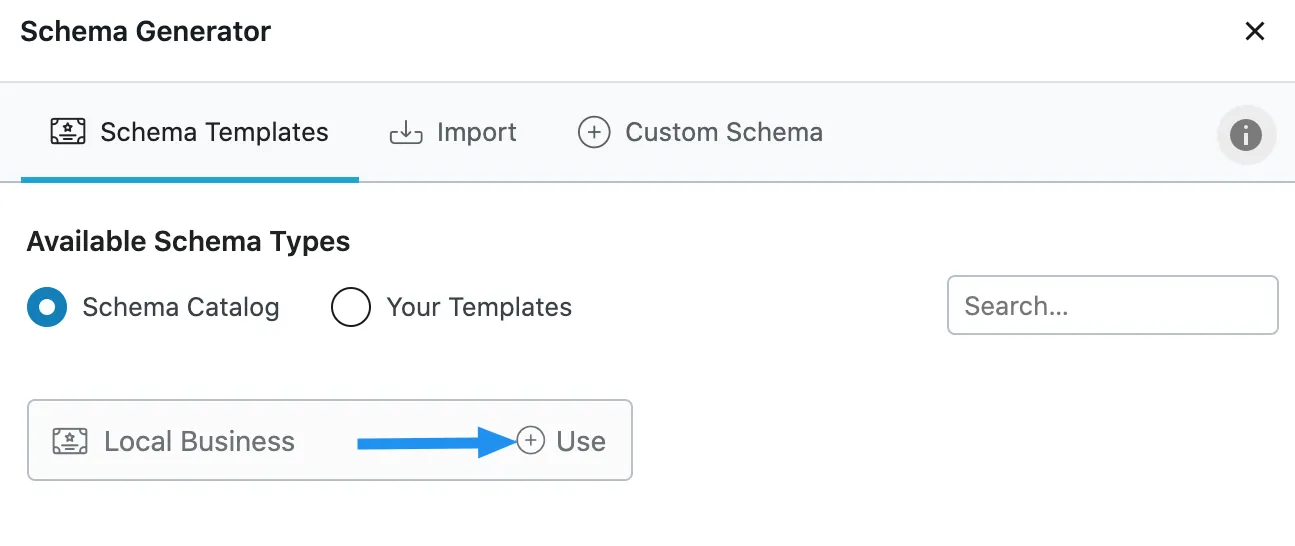
Task: Select the Schema Catalog radio button
Action: point(47,307)
